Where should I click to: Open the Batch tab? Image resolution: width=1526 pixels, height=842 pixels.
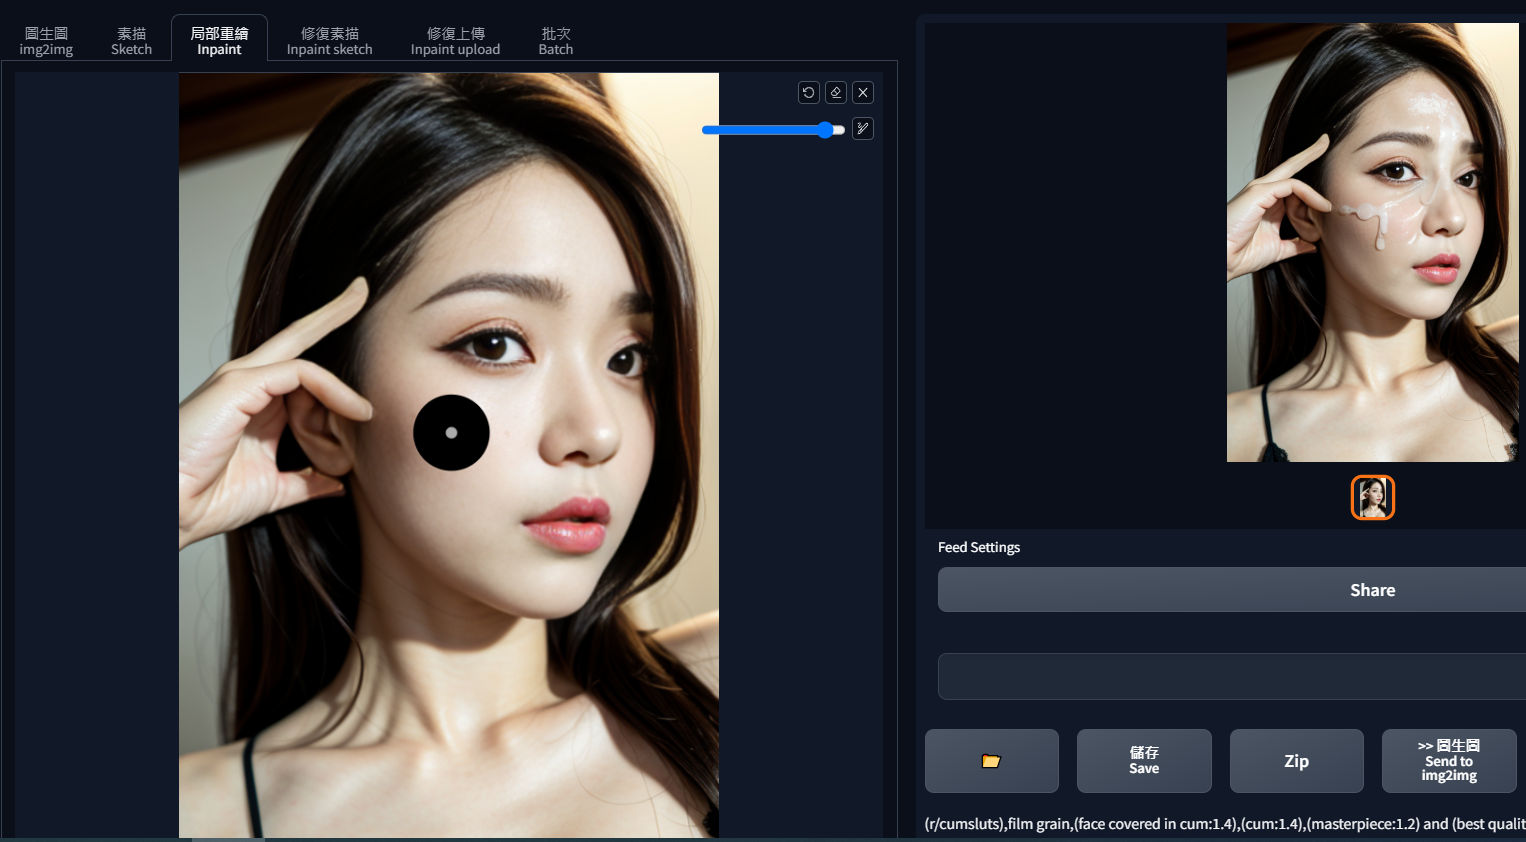[556, 41]
